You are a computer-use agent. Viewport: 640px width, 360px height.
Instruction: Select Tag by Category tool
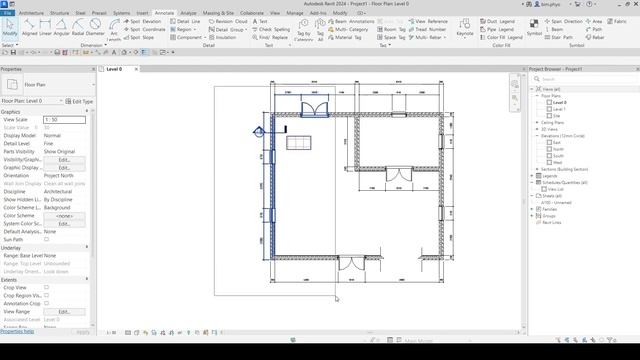(x=303, y=29)
